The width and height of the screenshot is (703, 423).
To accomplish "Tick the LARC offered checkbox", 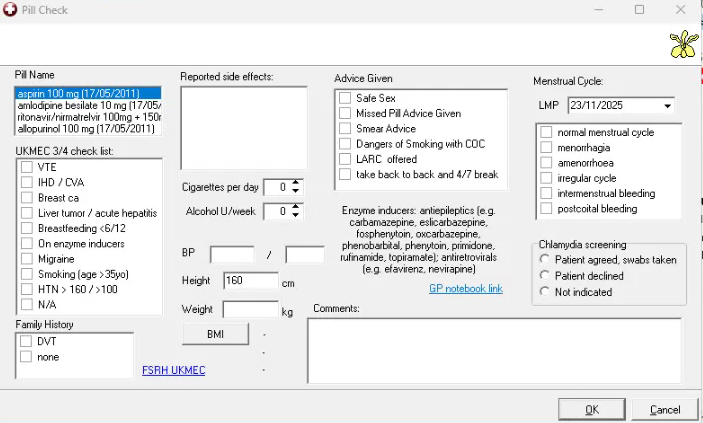I will (x=345, y=159).
